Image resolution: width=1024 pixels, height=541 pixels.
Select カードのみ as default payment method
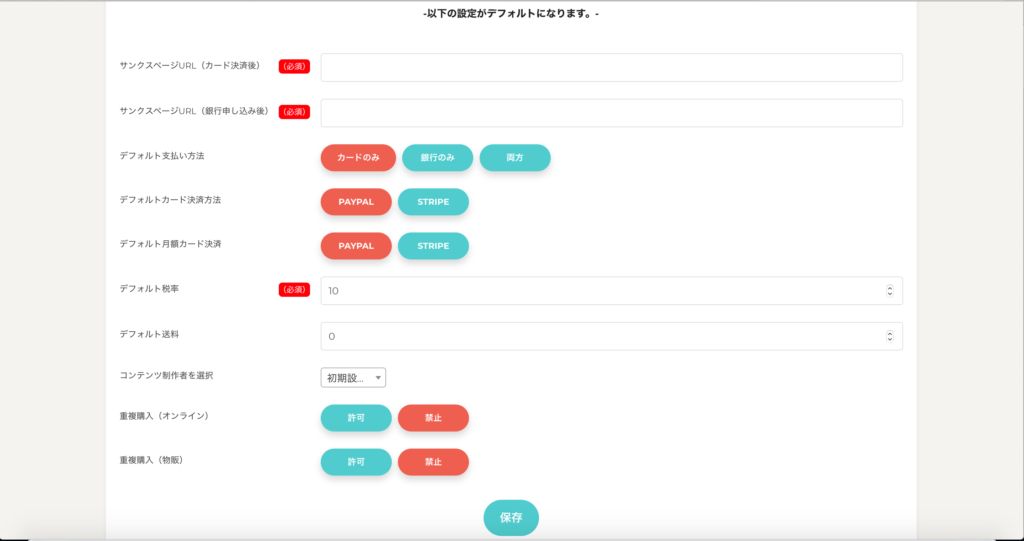357,158
